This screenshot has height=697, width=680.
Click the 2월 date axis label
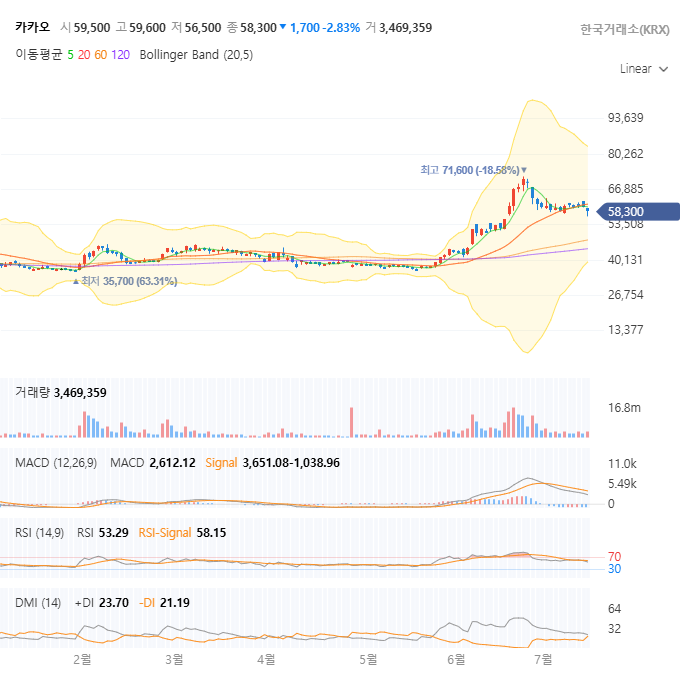click(82, 659)
